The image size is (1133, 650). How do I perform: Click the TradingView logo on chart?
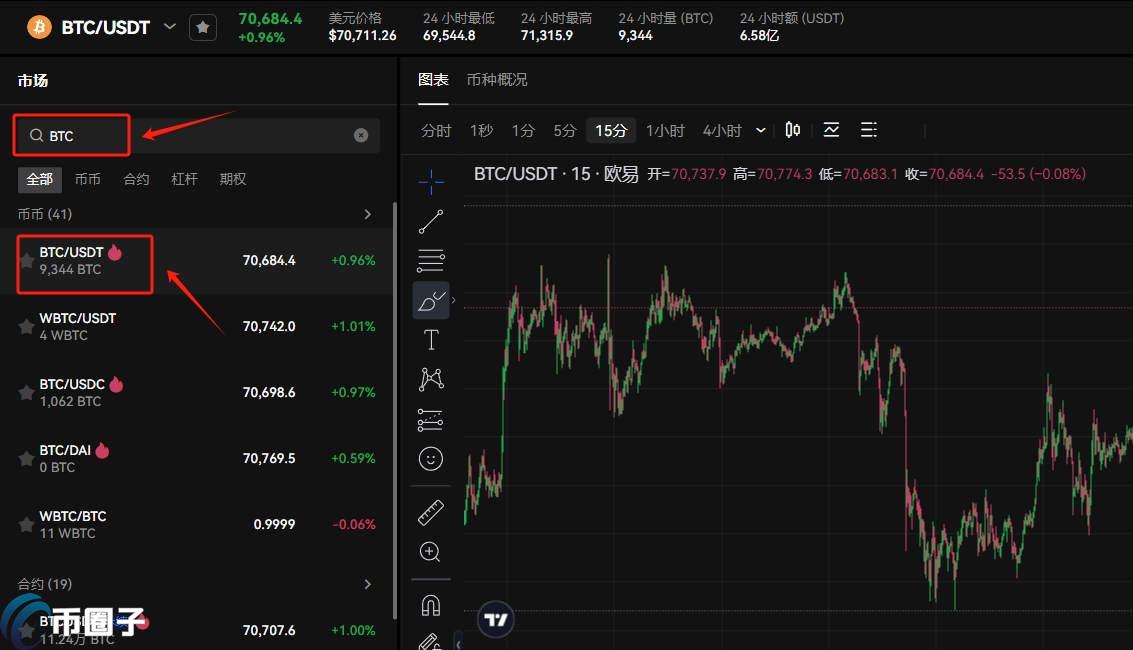[x=496, y=620]
